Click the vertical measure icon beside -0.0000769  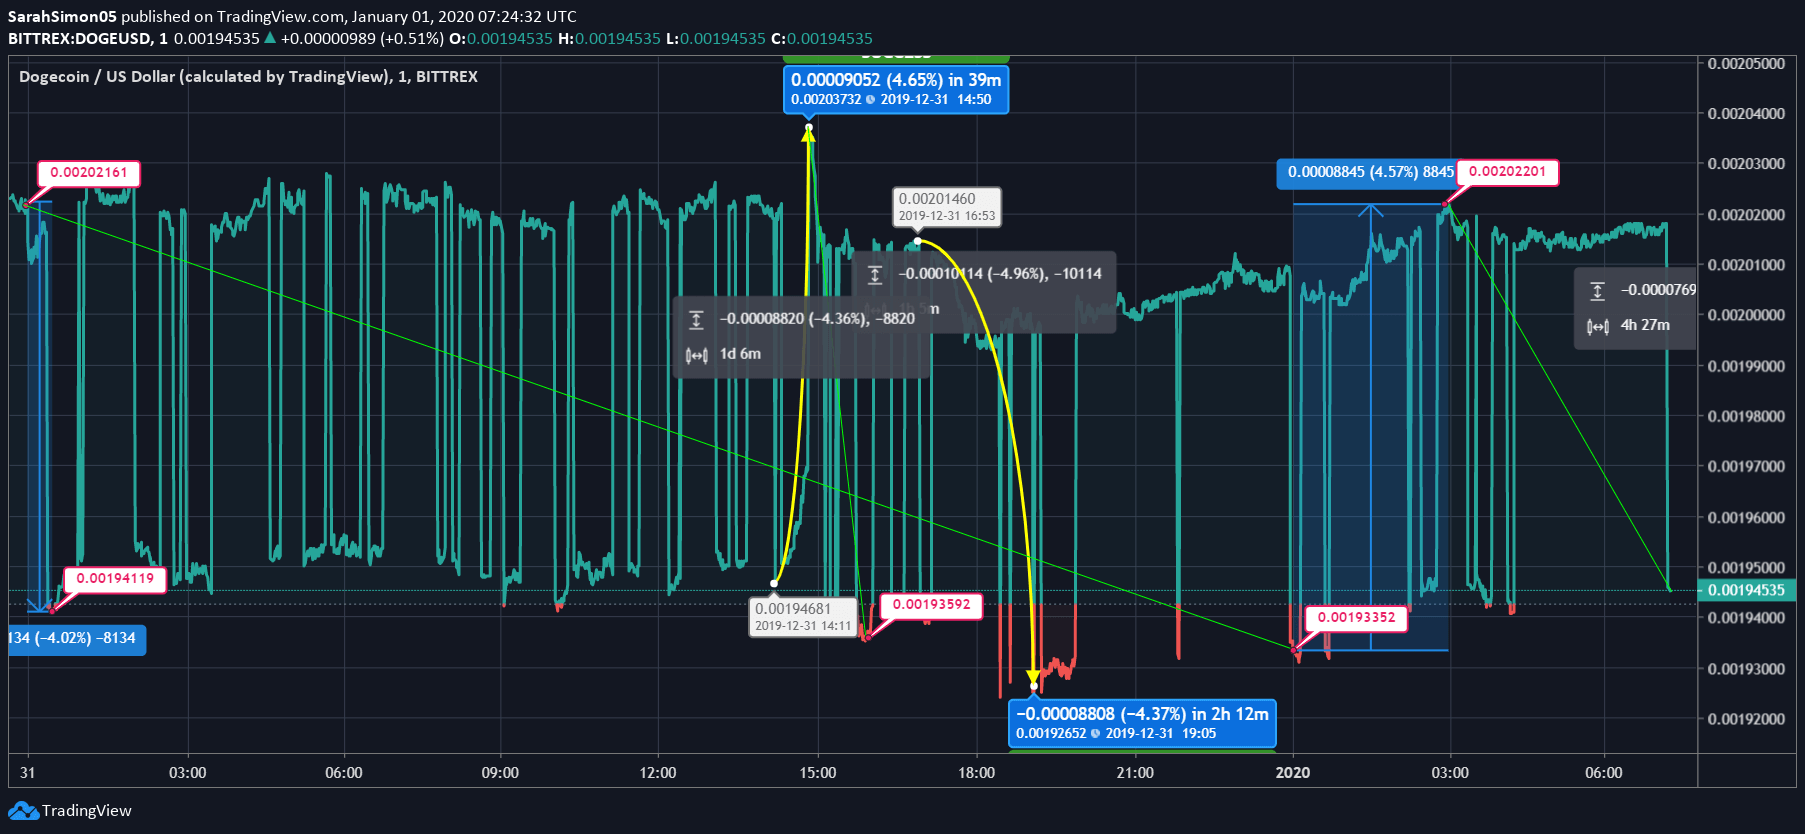tap(1597, 290)
